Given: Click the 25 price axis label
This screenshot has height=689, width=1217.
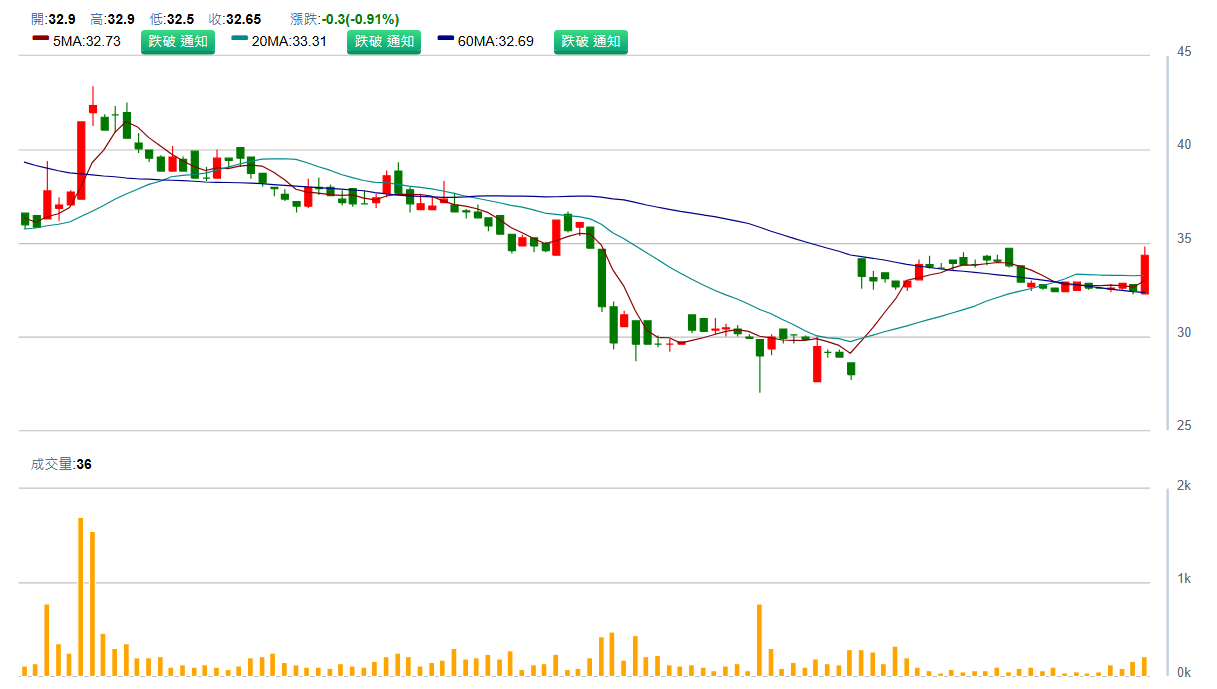Looking at the screenshot, I should 1183,426.
